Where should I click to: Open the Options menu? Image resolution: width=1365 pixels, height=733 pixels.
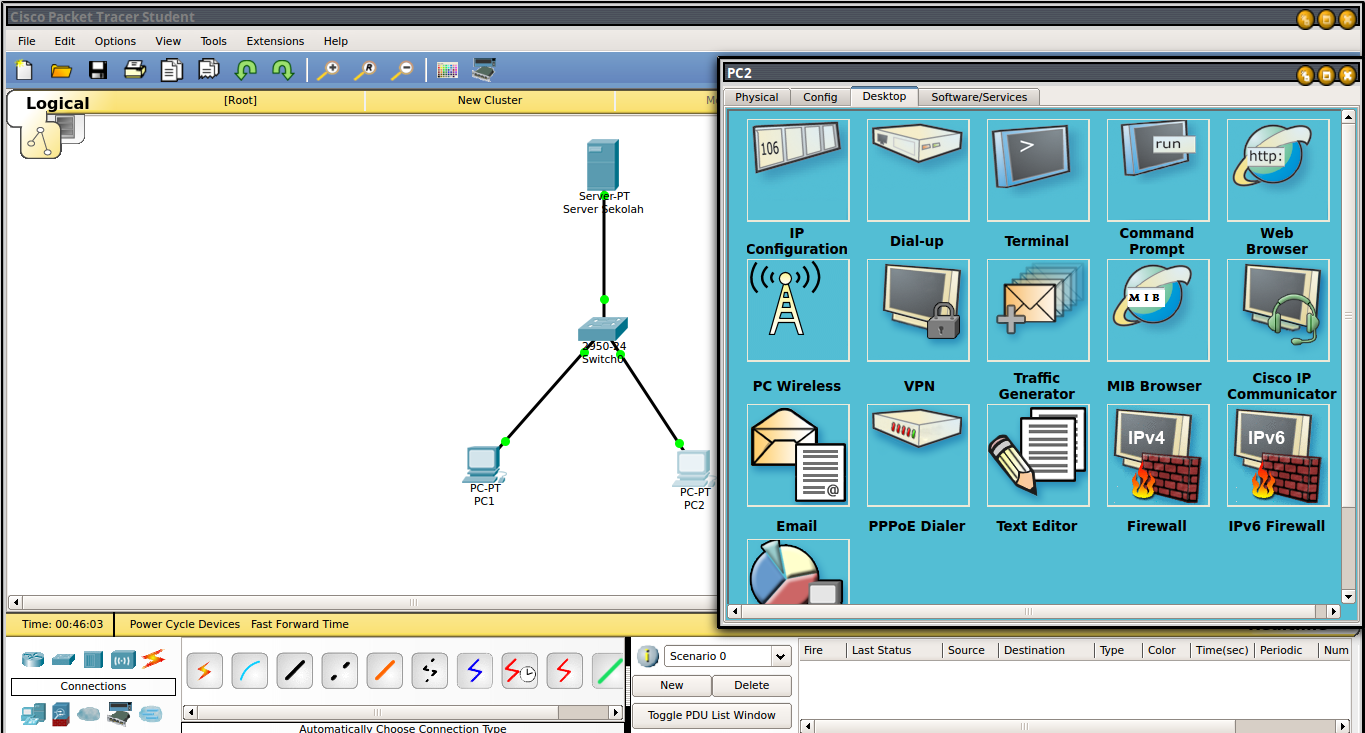115,41
